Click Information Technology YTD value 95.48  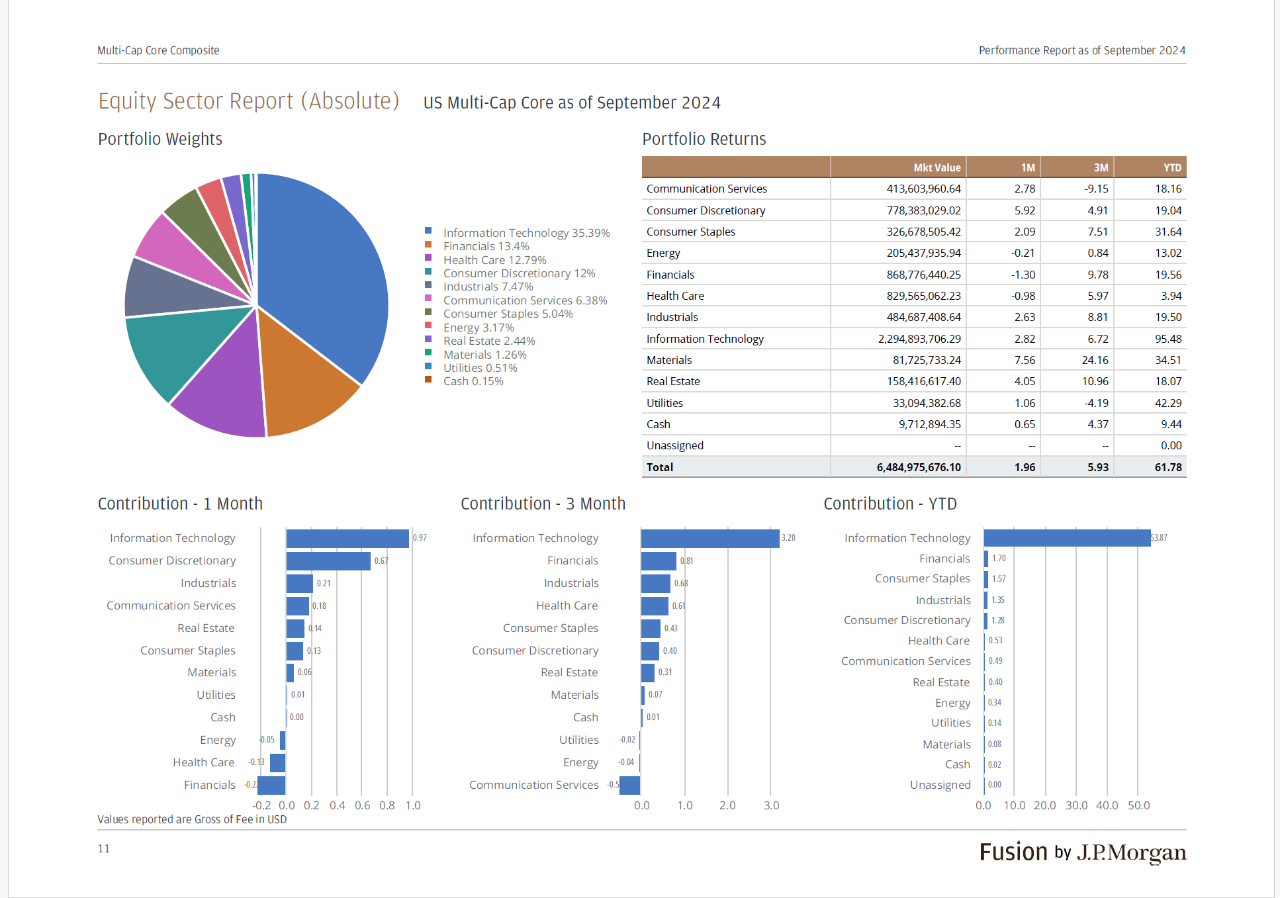coord(1168,339)
